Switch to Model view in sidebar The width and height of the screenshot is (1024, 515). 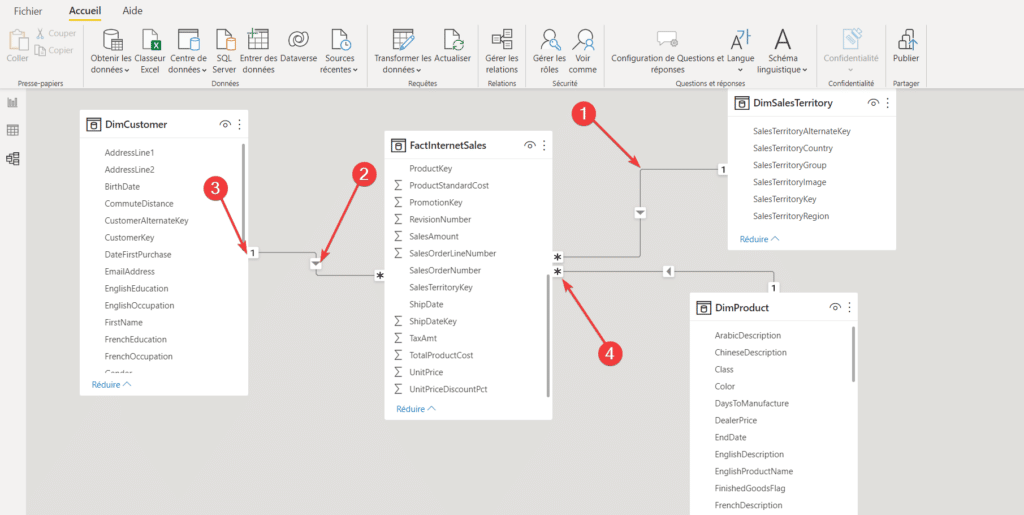coord(12,158)
